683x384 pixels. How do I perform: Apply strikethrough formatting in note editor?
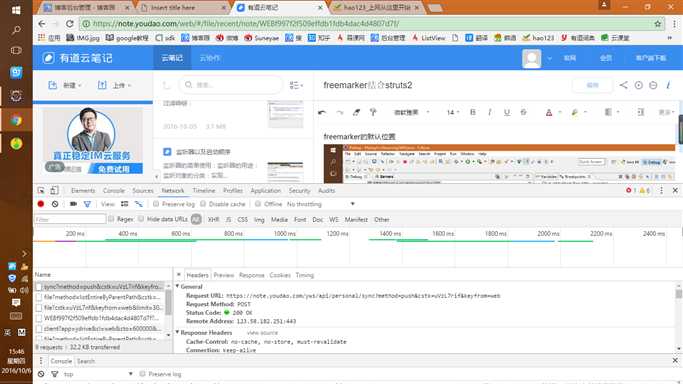tap(524, 112)
